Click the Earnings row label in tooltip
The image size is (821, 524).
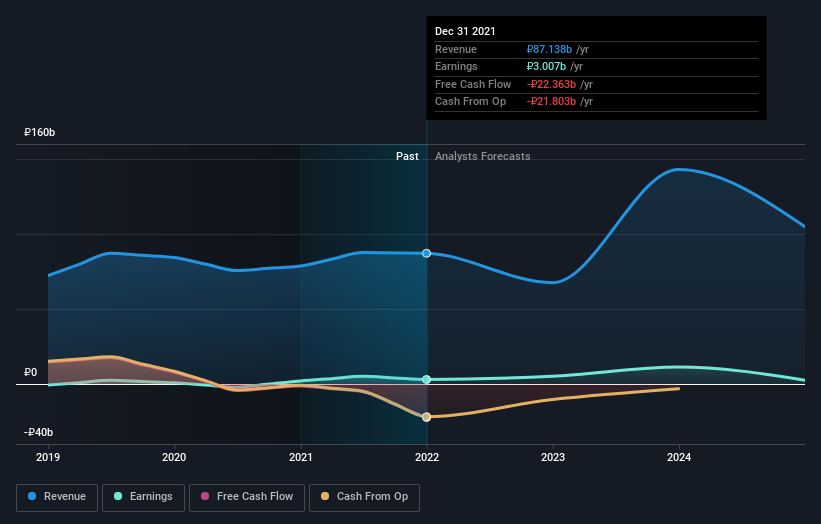tap(456, 66)
